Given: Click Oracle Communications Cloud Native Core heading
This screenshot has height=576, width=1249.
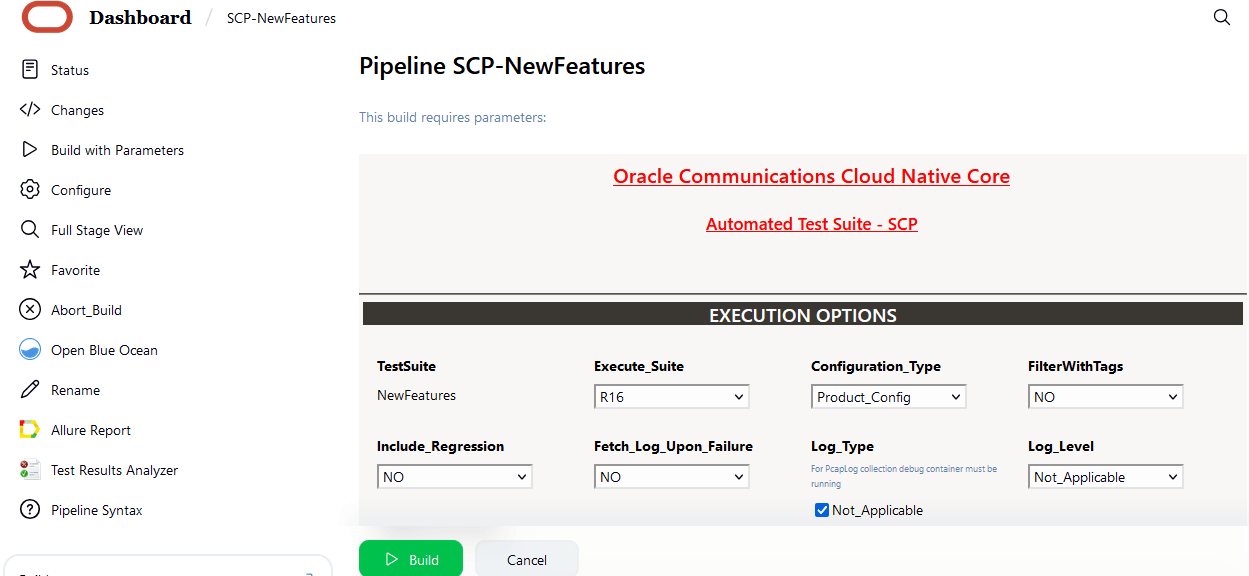Looking at the screenshot, I should (x=811, y=176).
